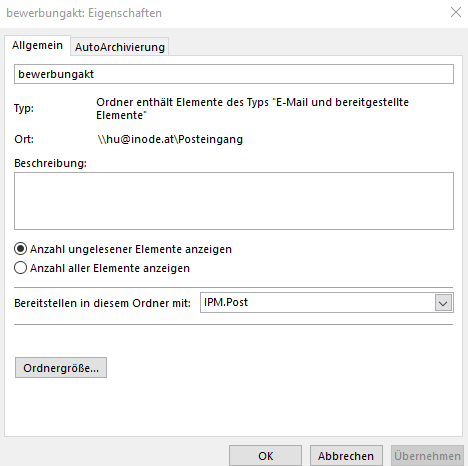This screenshot has width=468, height=466.
Task: Click the Ordner enthält Elemente type text
Action: point(252,109)
